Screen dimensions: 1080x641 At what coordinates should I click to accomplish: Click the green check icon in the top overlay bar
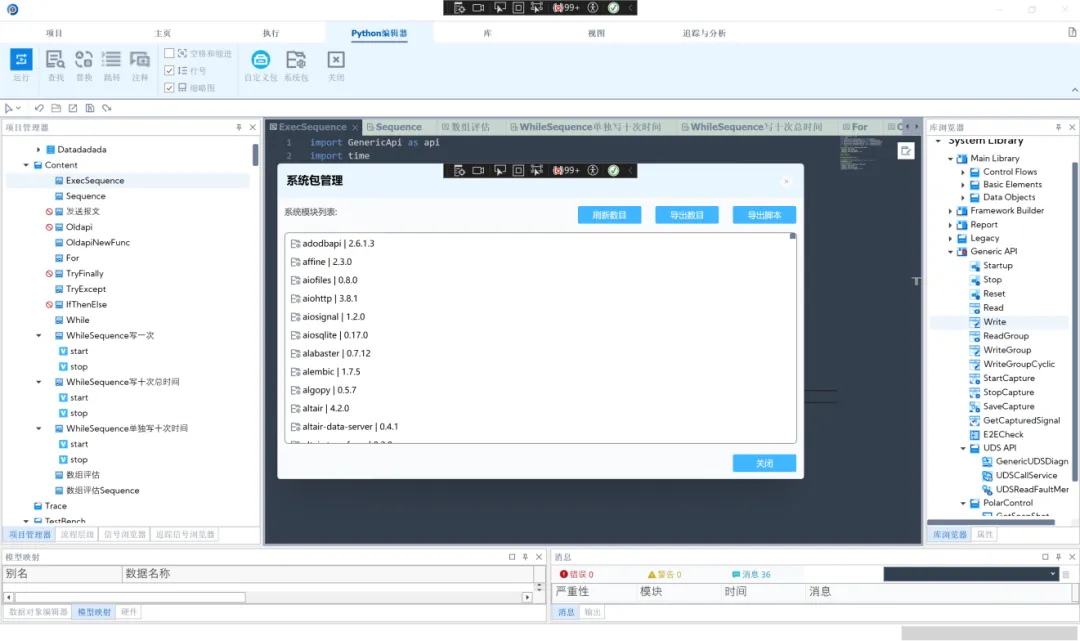pyautogui.click(x=613, y=8)
